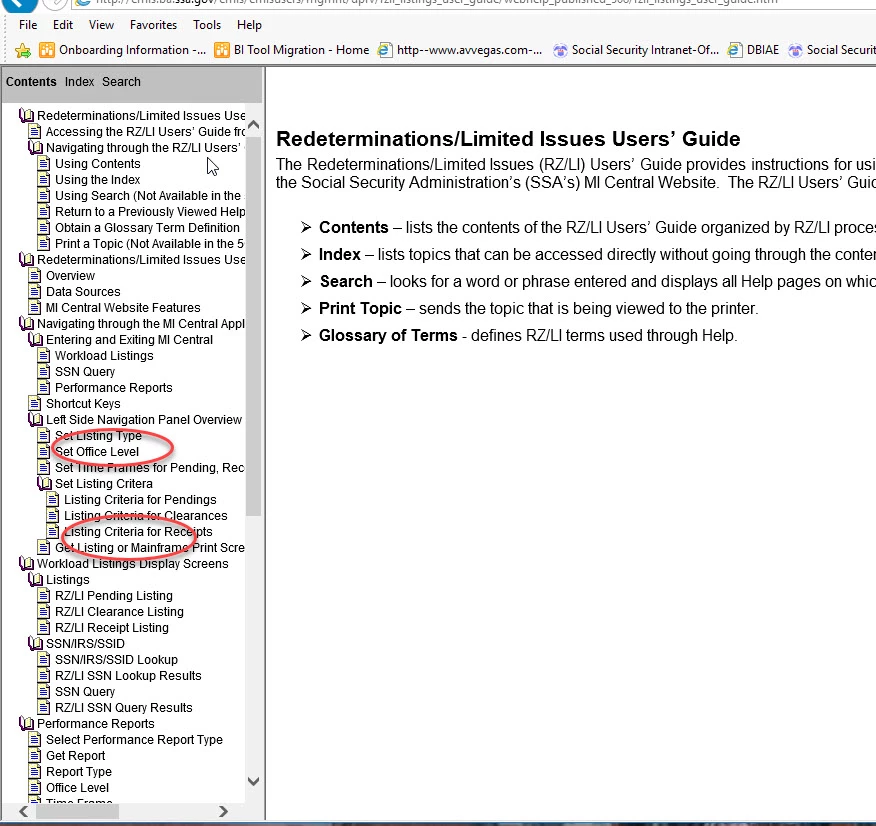The height and width of the screenshot is (826, 876).
Task: Open Listing Criteria for Clearances topic
Action: (x=146, y=516)
